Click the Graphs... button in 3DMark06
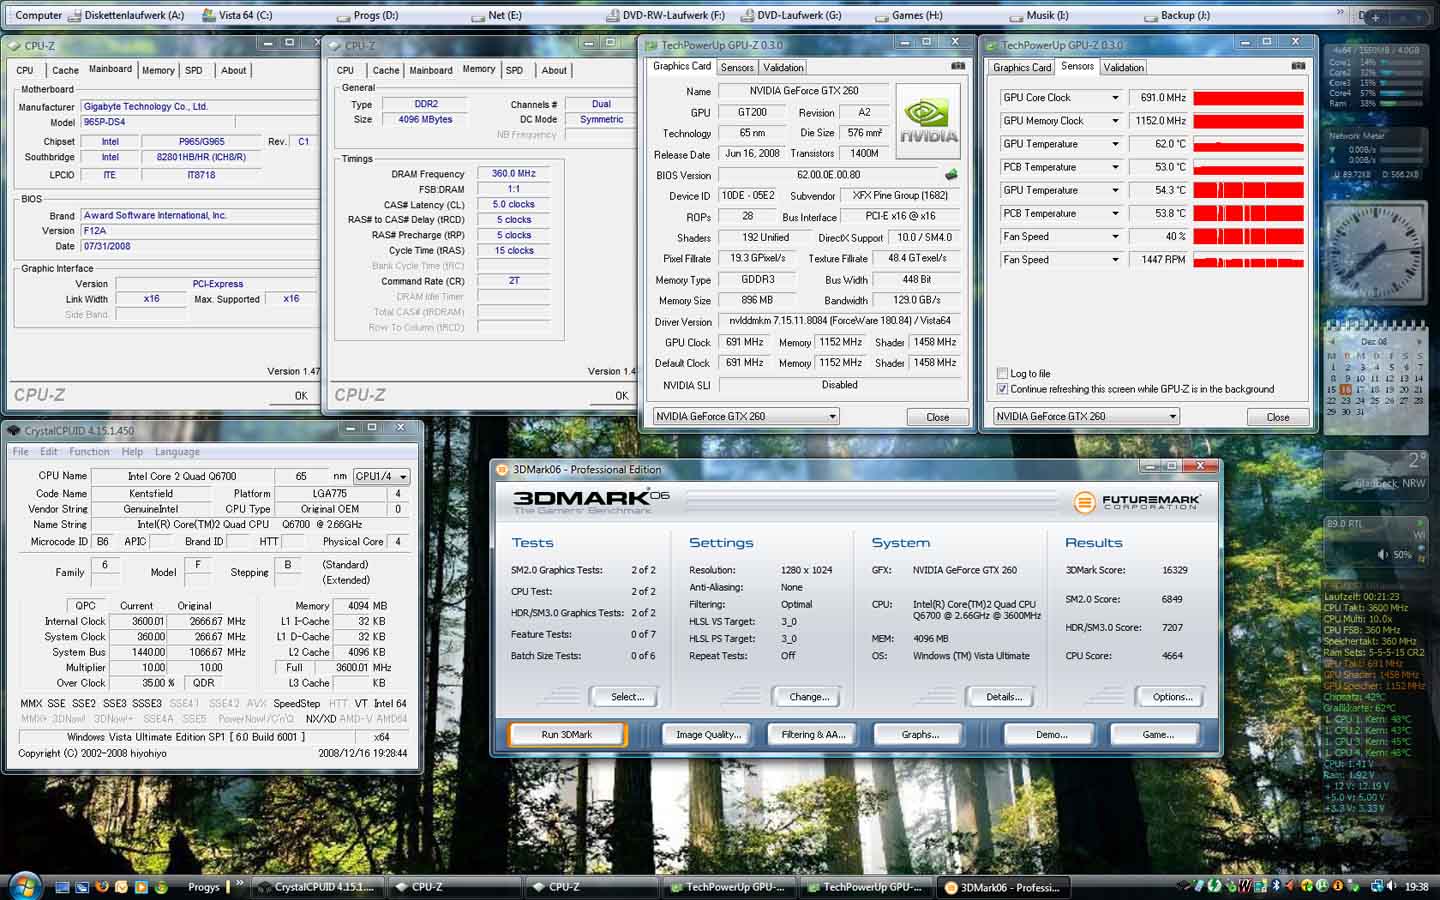The width and height of the screenshot is (1440, 900). click(919, 734)
